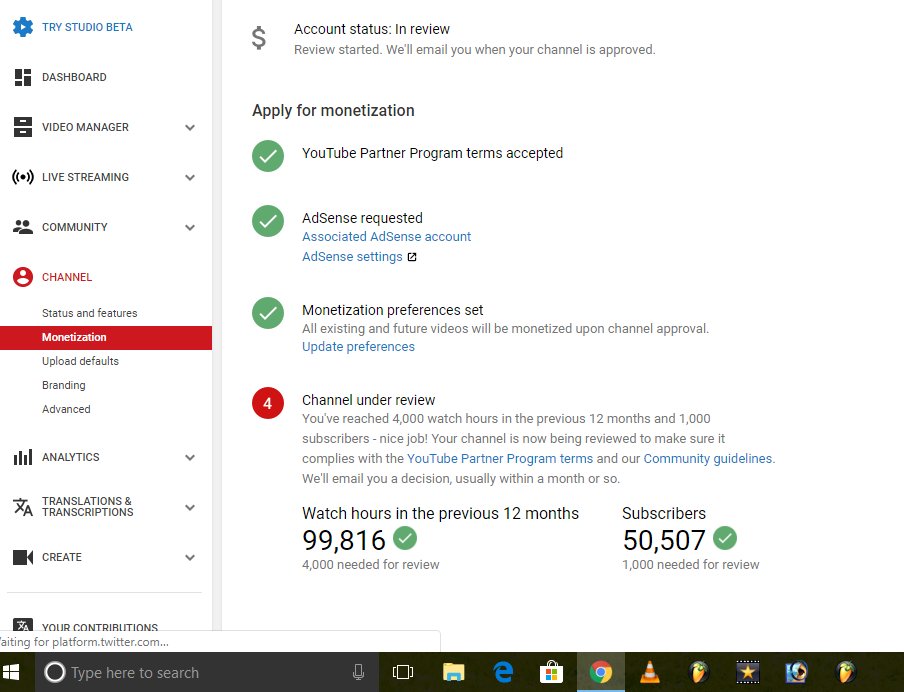904x692 pixels.
Task: Open Community guidelines link
Action: (708, 458)
